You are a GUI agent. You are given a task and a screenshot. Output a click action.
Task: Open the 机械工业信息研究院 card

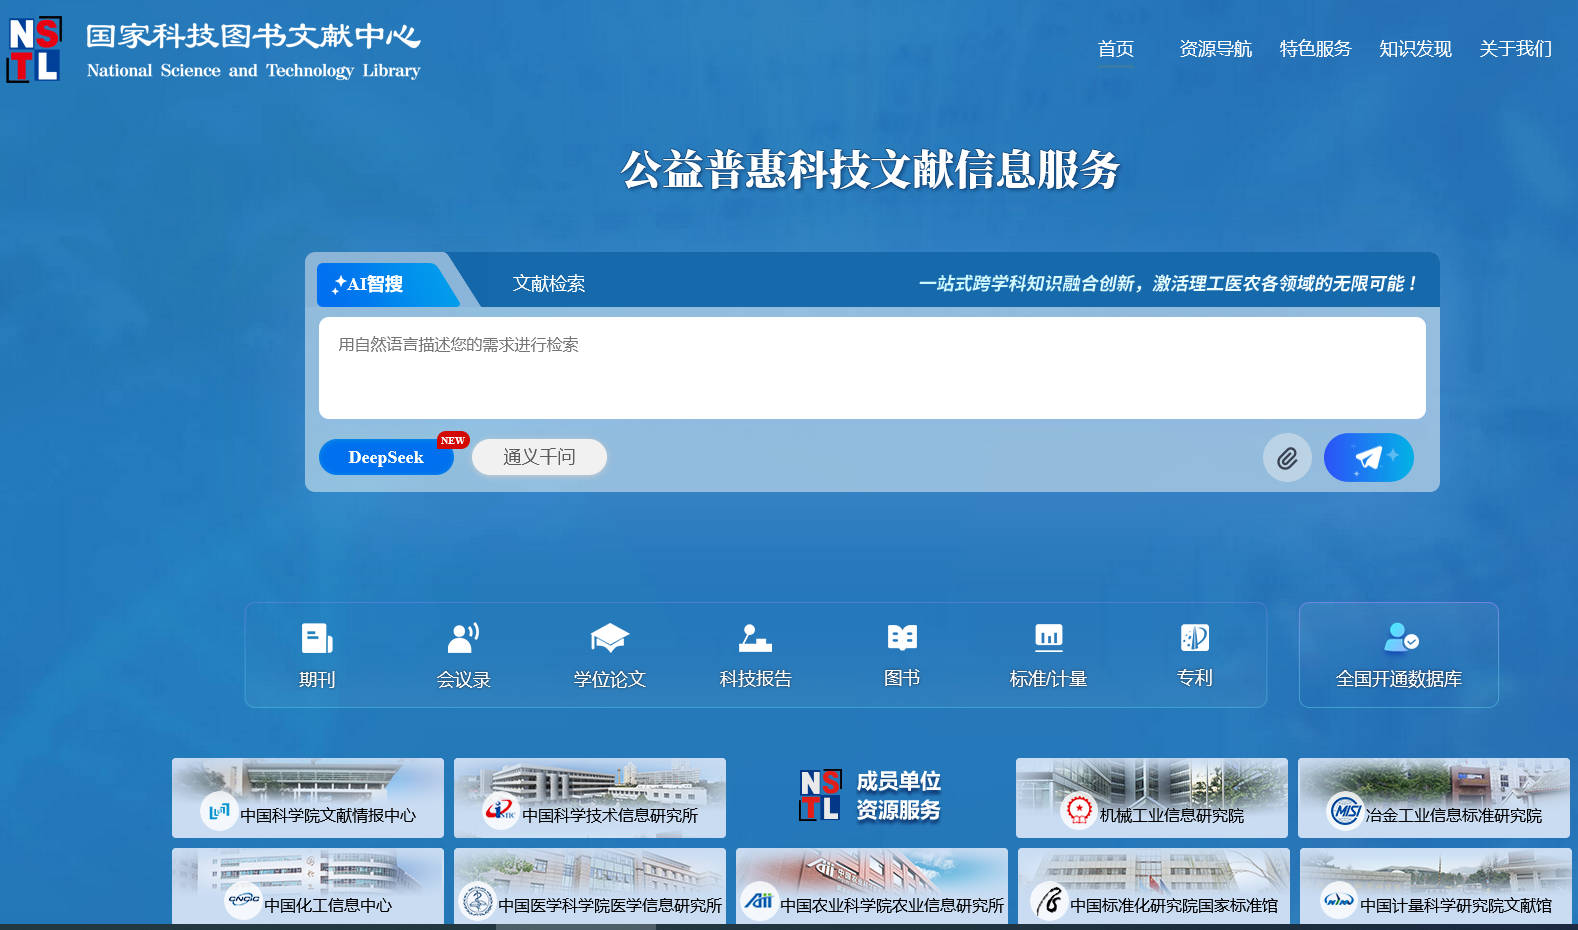tap(1152, 798)
